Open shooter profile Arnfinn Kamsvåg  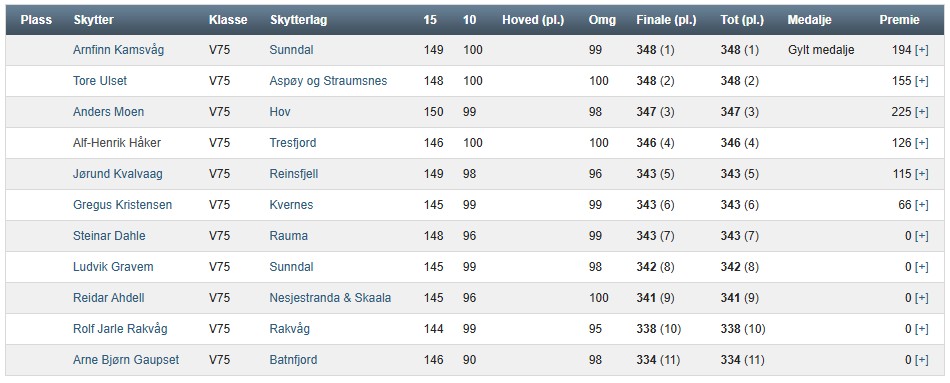(118, 50)
